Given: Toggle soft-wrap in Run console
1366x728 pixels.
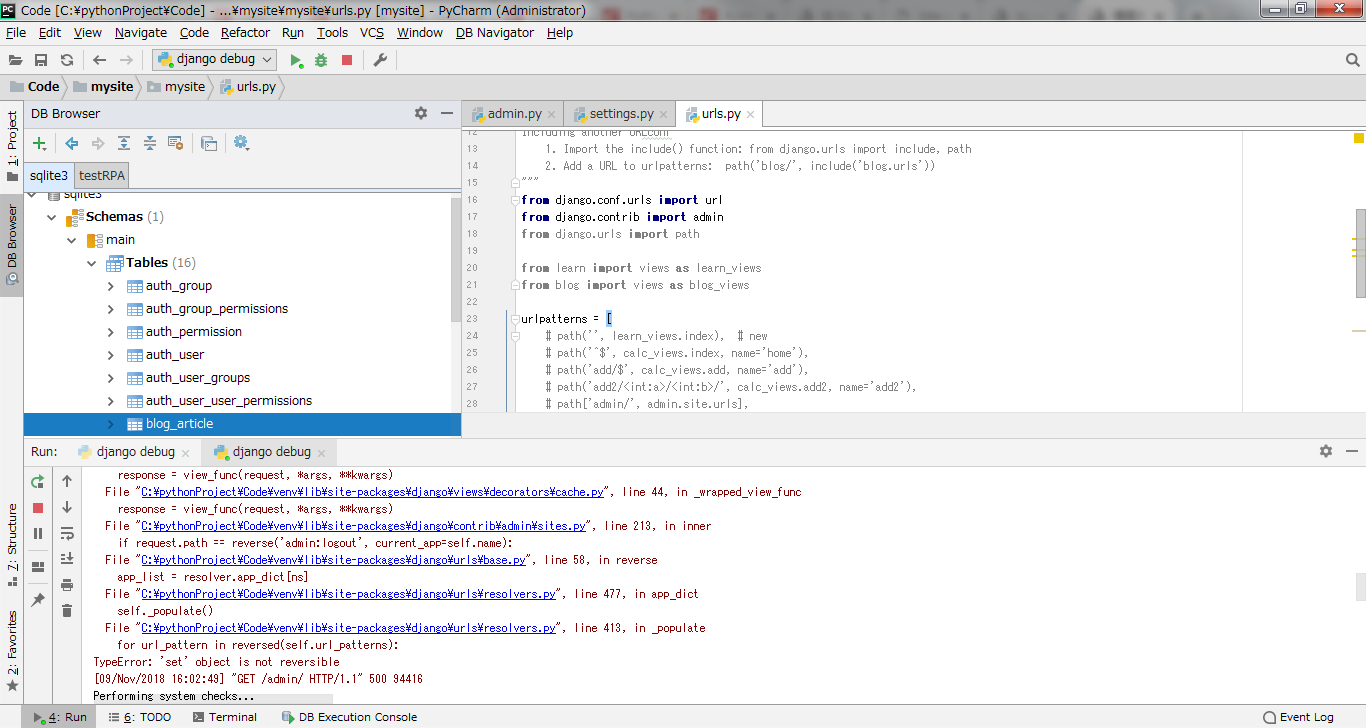Looking at the screenshot, I should (67, 533).
